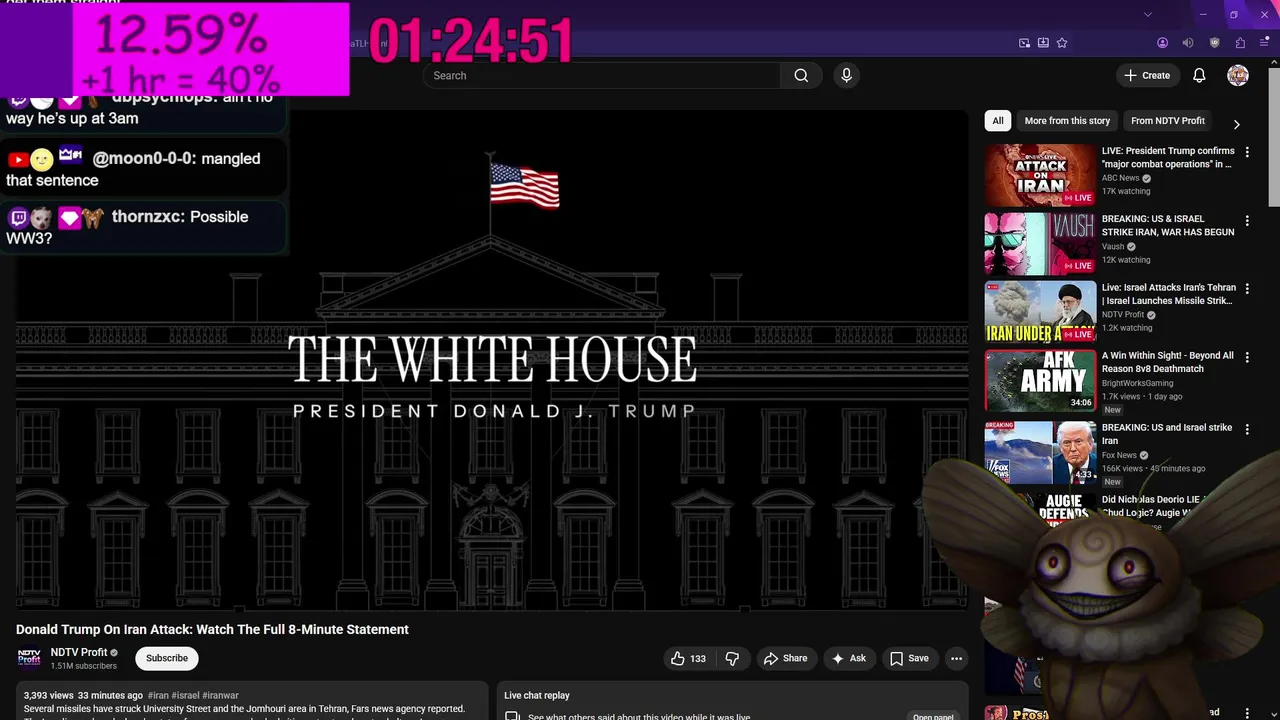Open title "LIVE: President Trump confirms"
Image resolution: width=1280 pixels, height=720 pixels.
pos(1168,157)
